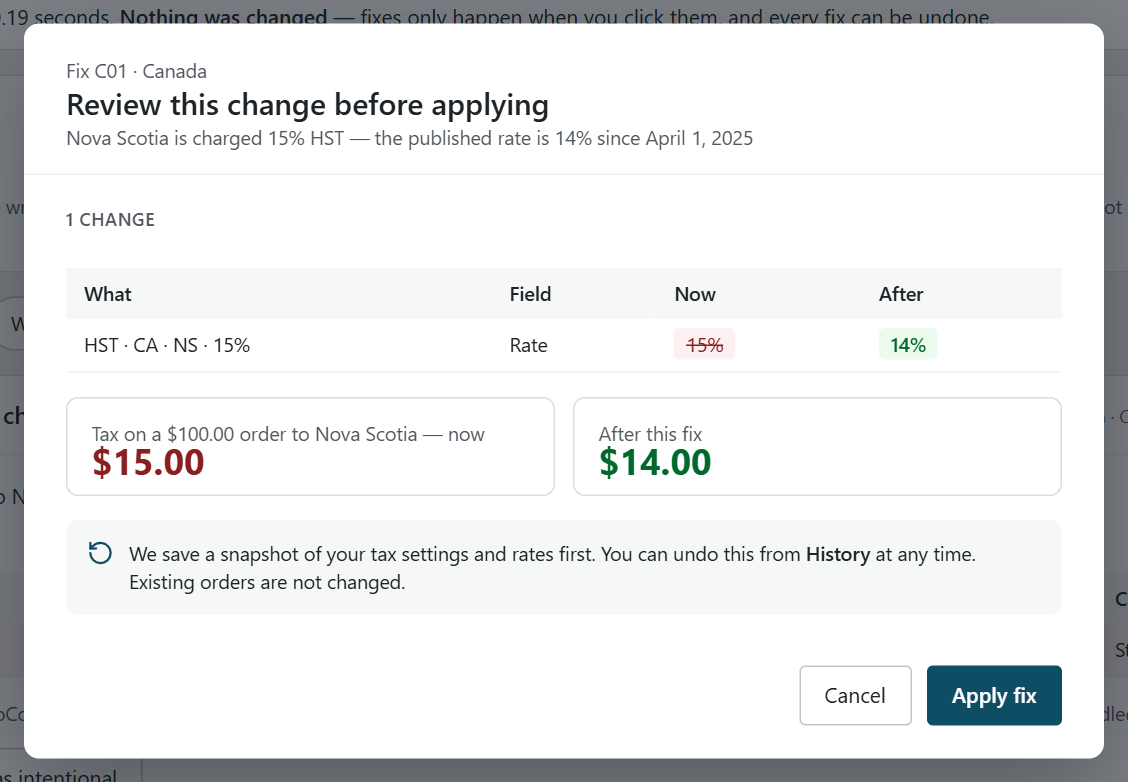Screen dimensions: 1128x782
Task: Click the What column header
Action: 108,294
